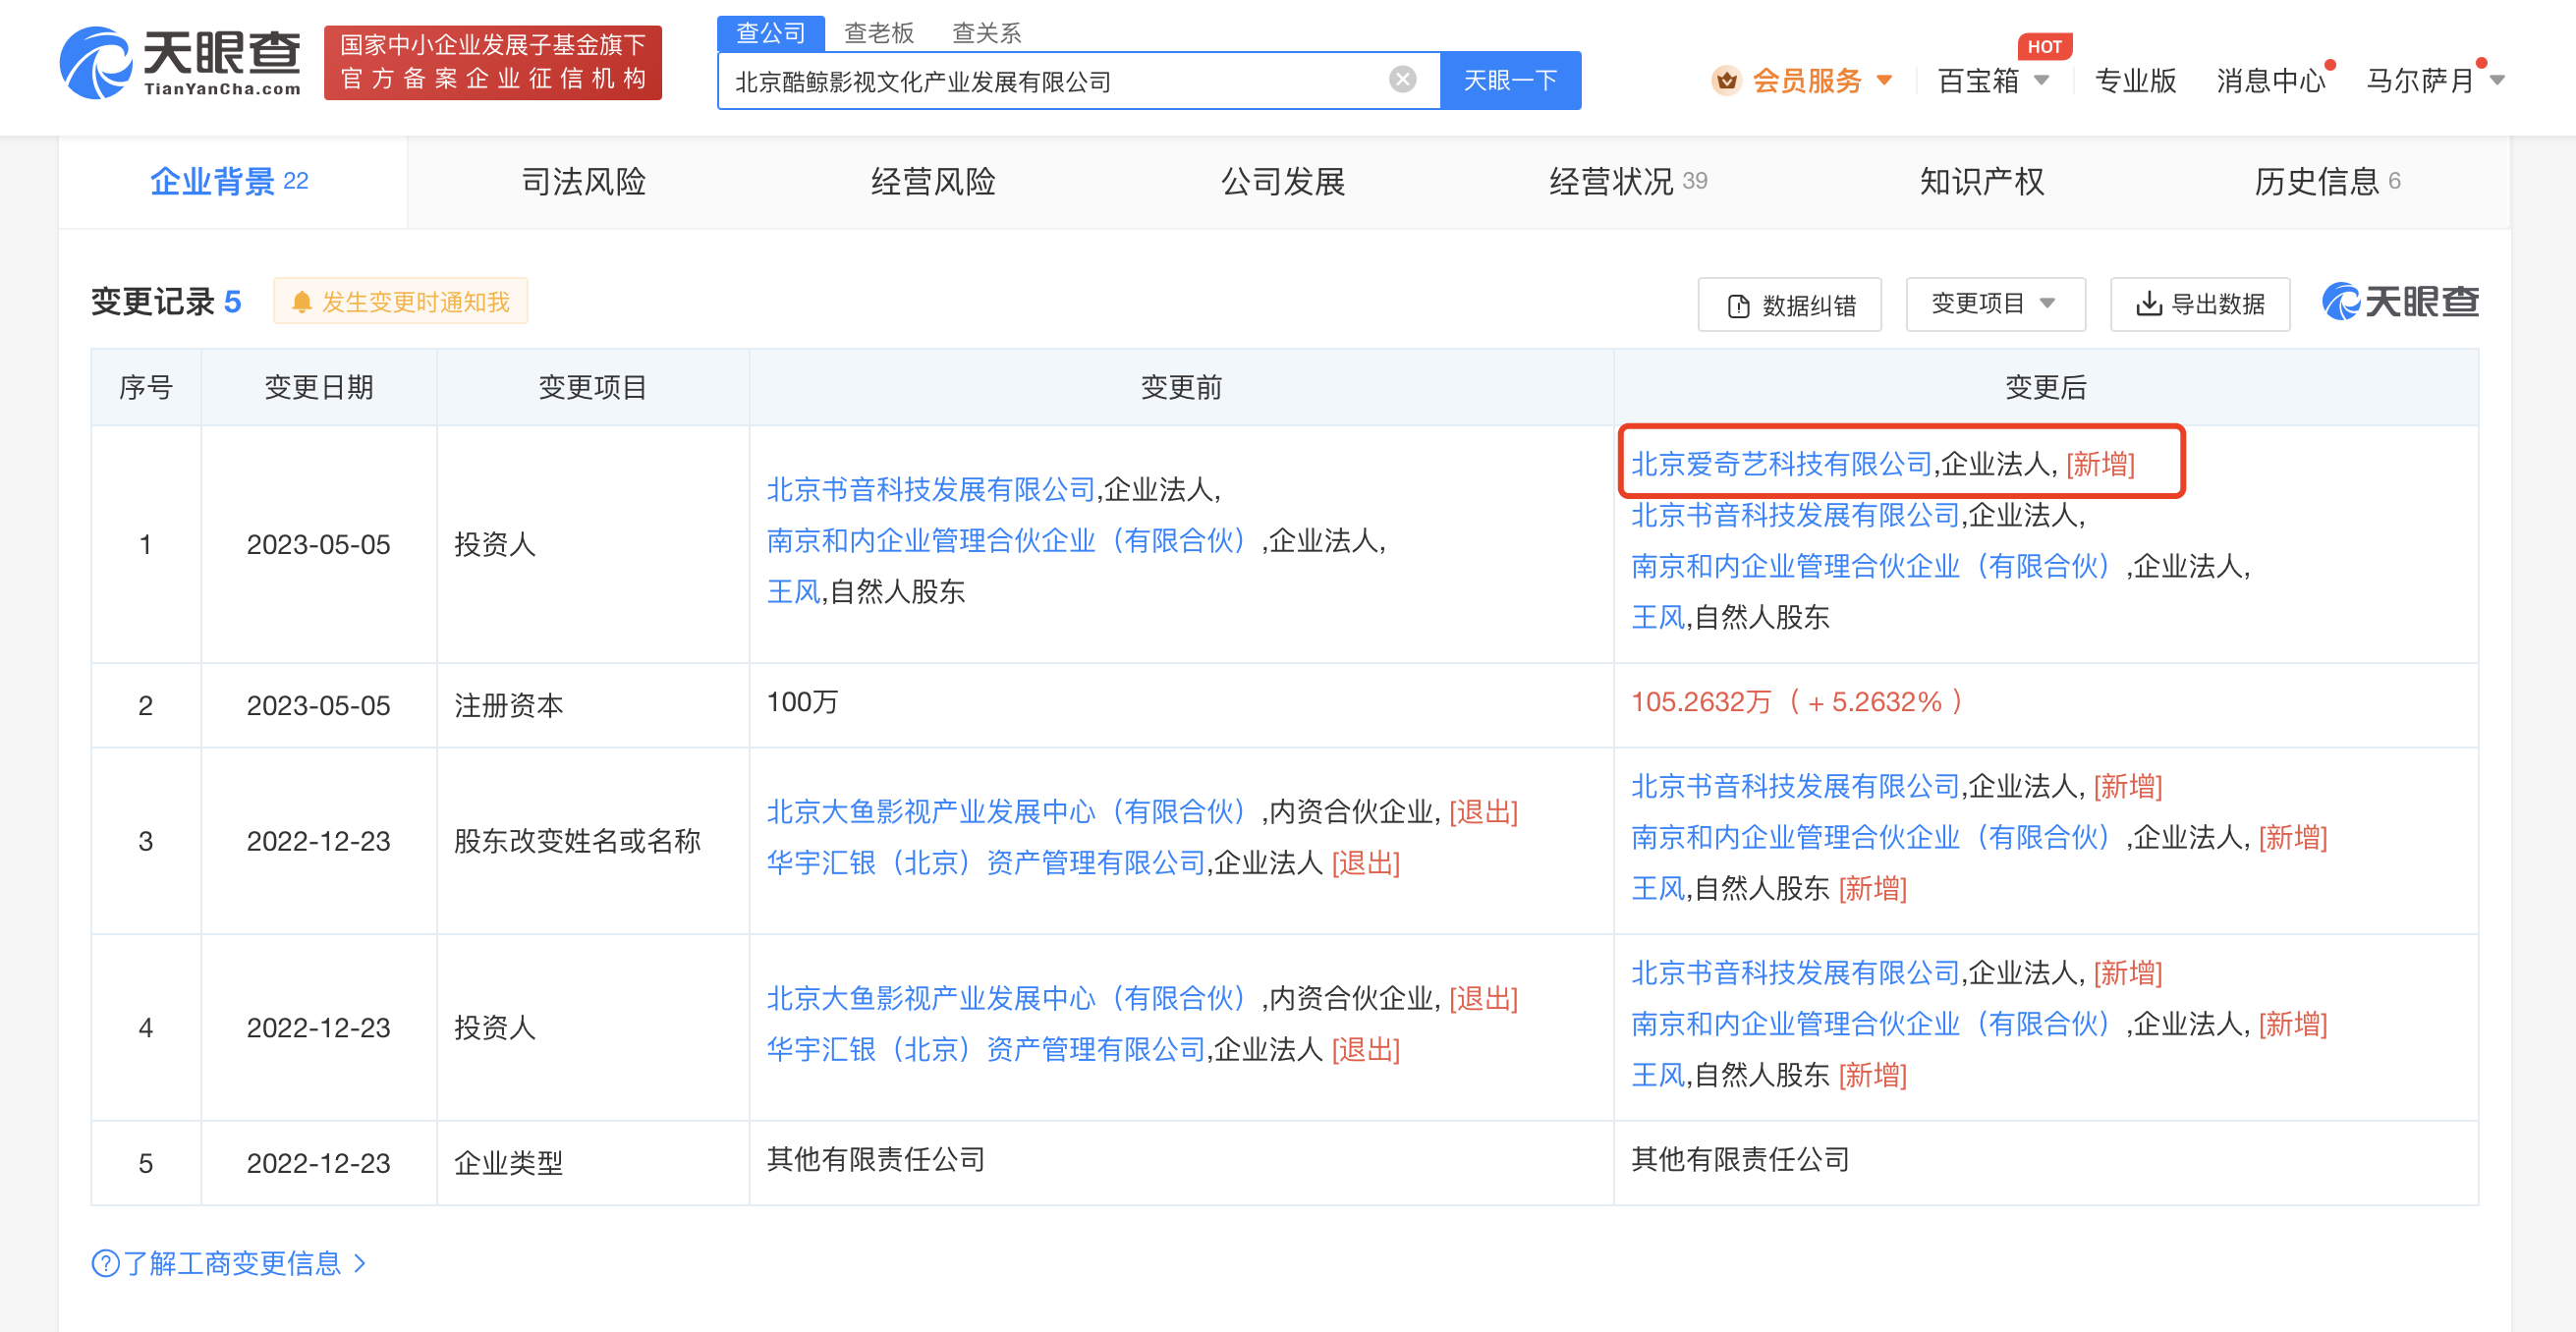2576x1332 pixels.
Task: Click the download icon in 导出数据
Action: coord(2148,304)
